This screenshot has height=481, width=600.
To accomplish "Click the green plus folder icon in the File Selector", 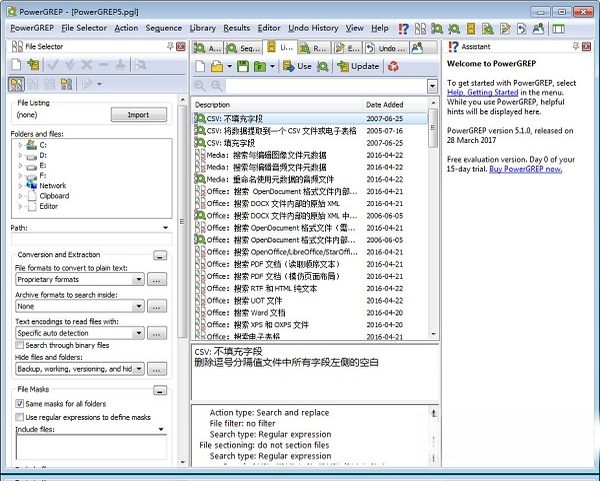I will coord(33,65).
